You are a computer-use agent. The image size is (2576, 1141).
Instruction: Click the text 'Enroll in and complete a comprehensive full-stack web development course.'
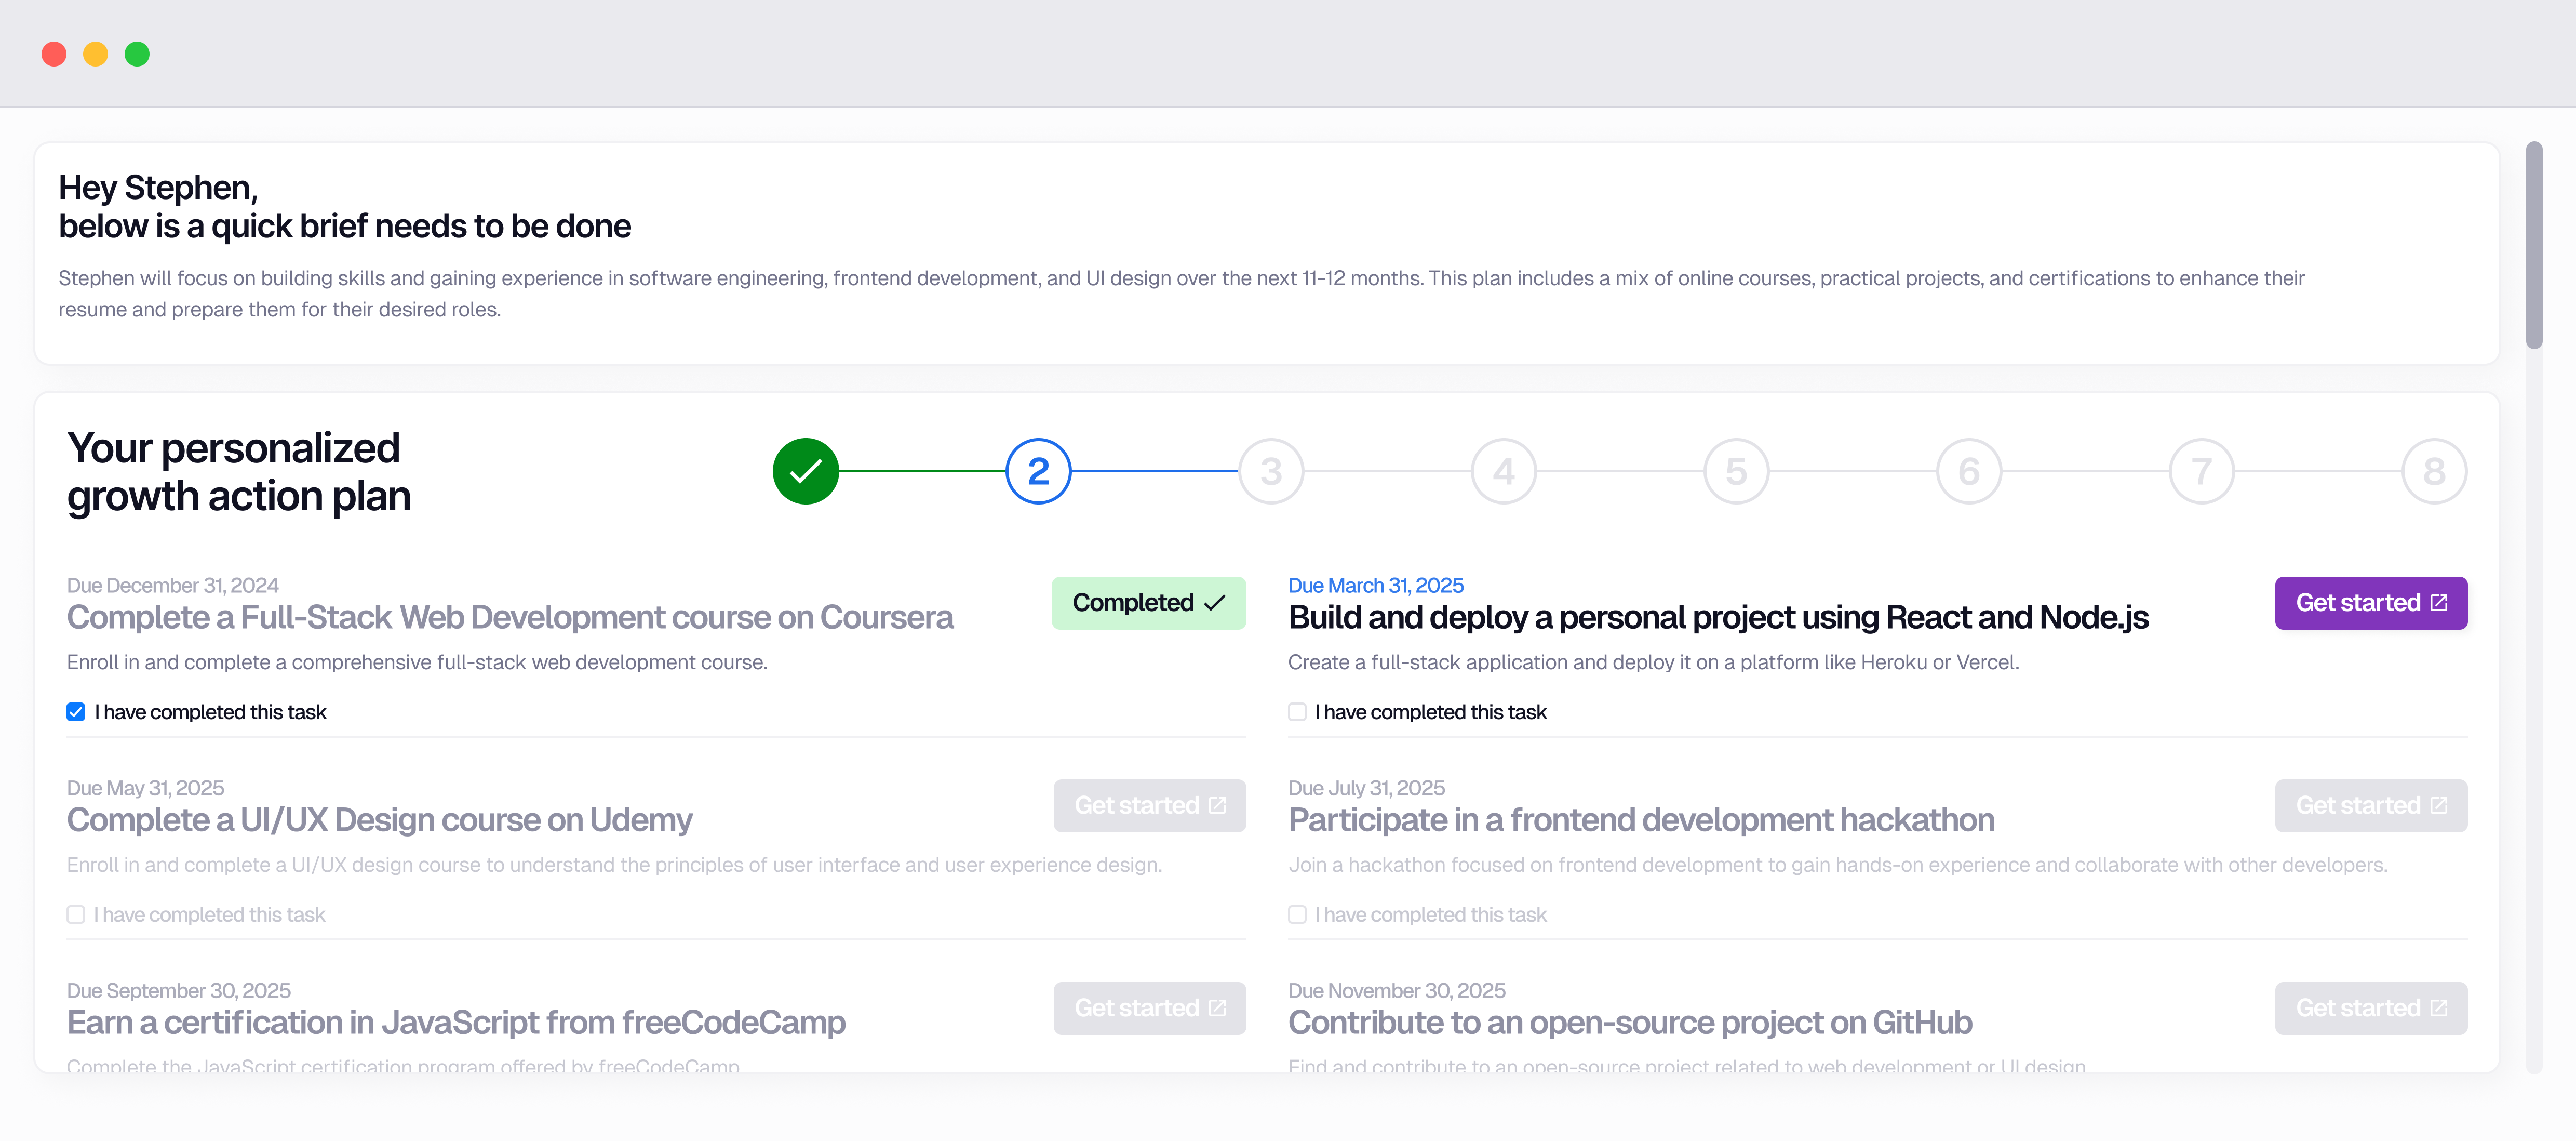[x=417, y=663]
